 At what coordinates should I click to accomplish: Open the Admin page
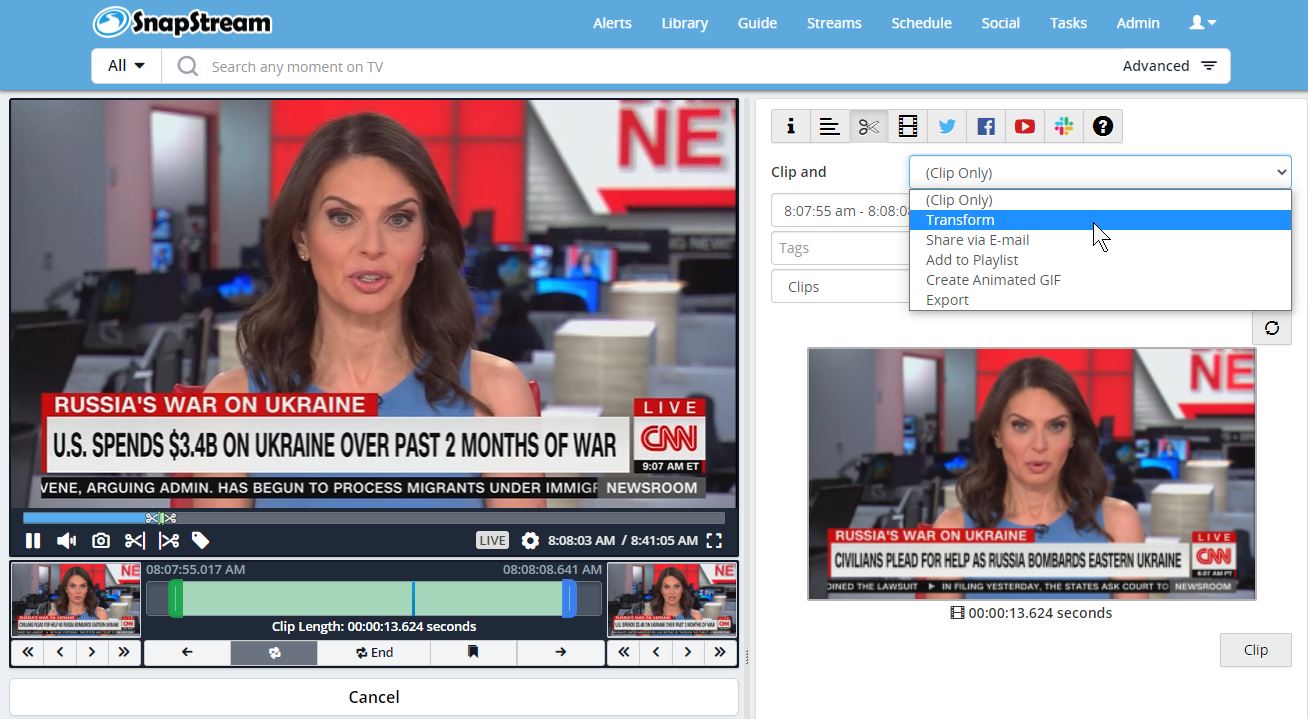click(x=1138, y=23)
